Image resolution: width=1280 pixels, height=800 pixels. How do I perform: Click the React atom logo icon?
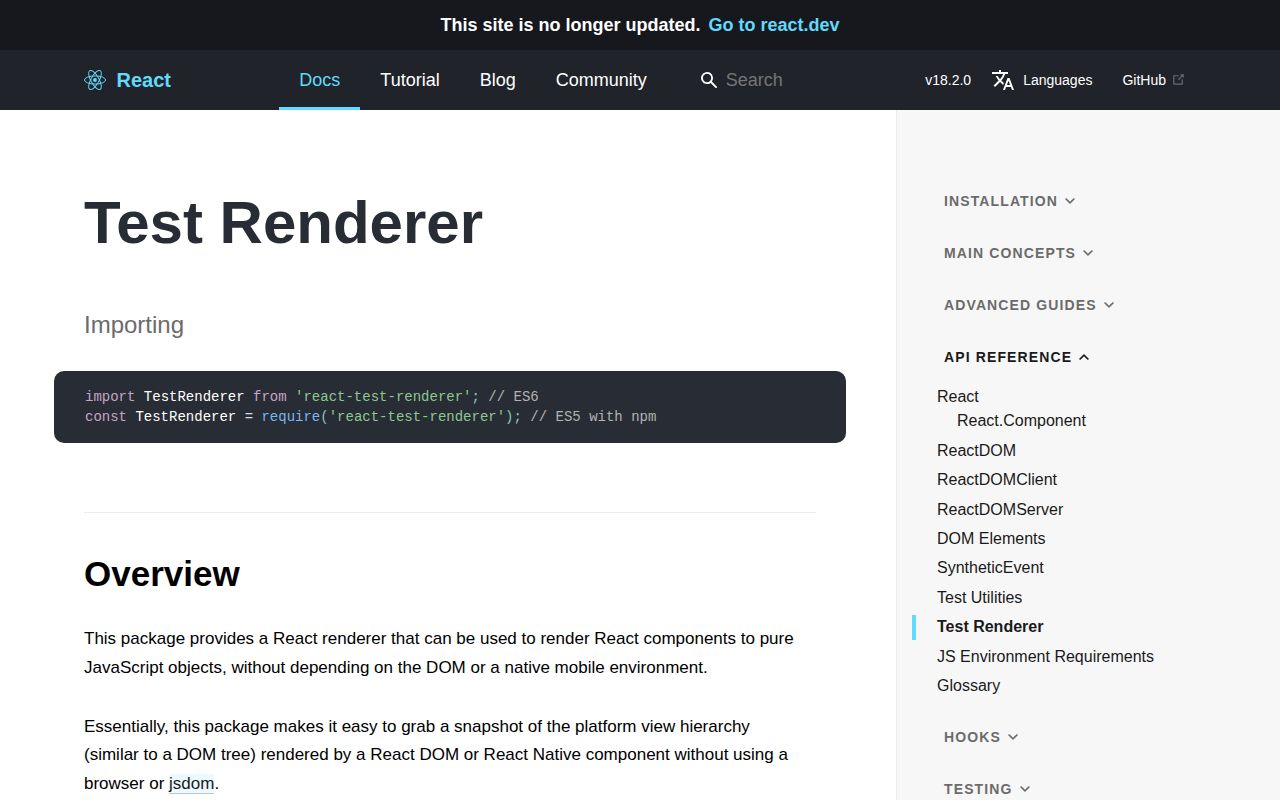coord(95,80)
